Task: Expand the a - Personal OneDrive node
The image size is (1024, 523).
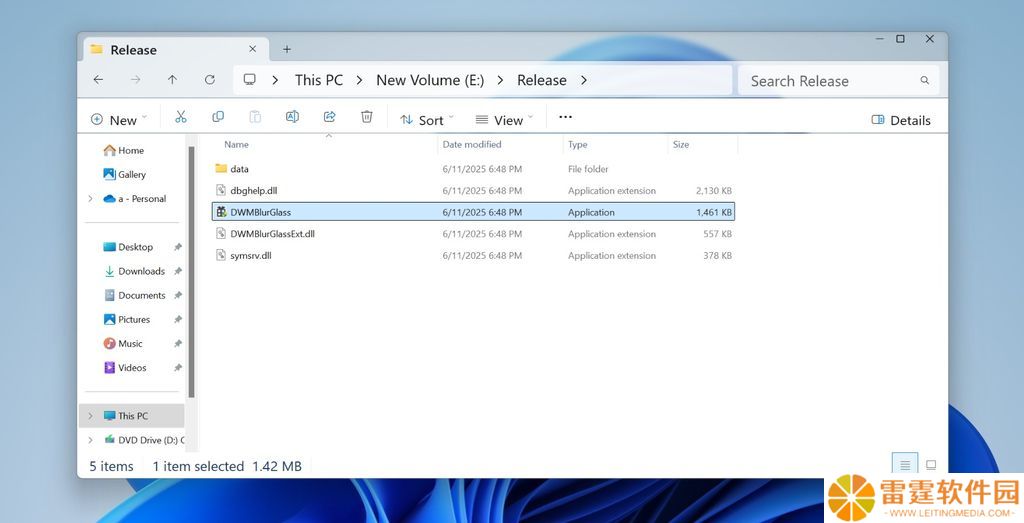Action: pos(90,198)
